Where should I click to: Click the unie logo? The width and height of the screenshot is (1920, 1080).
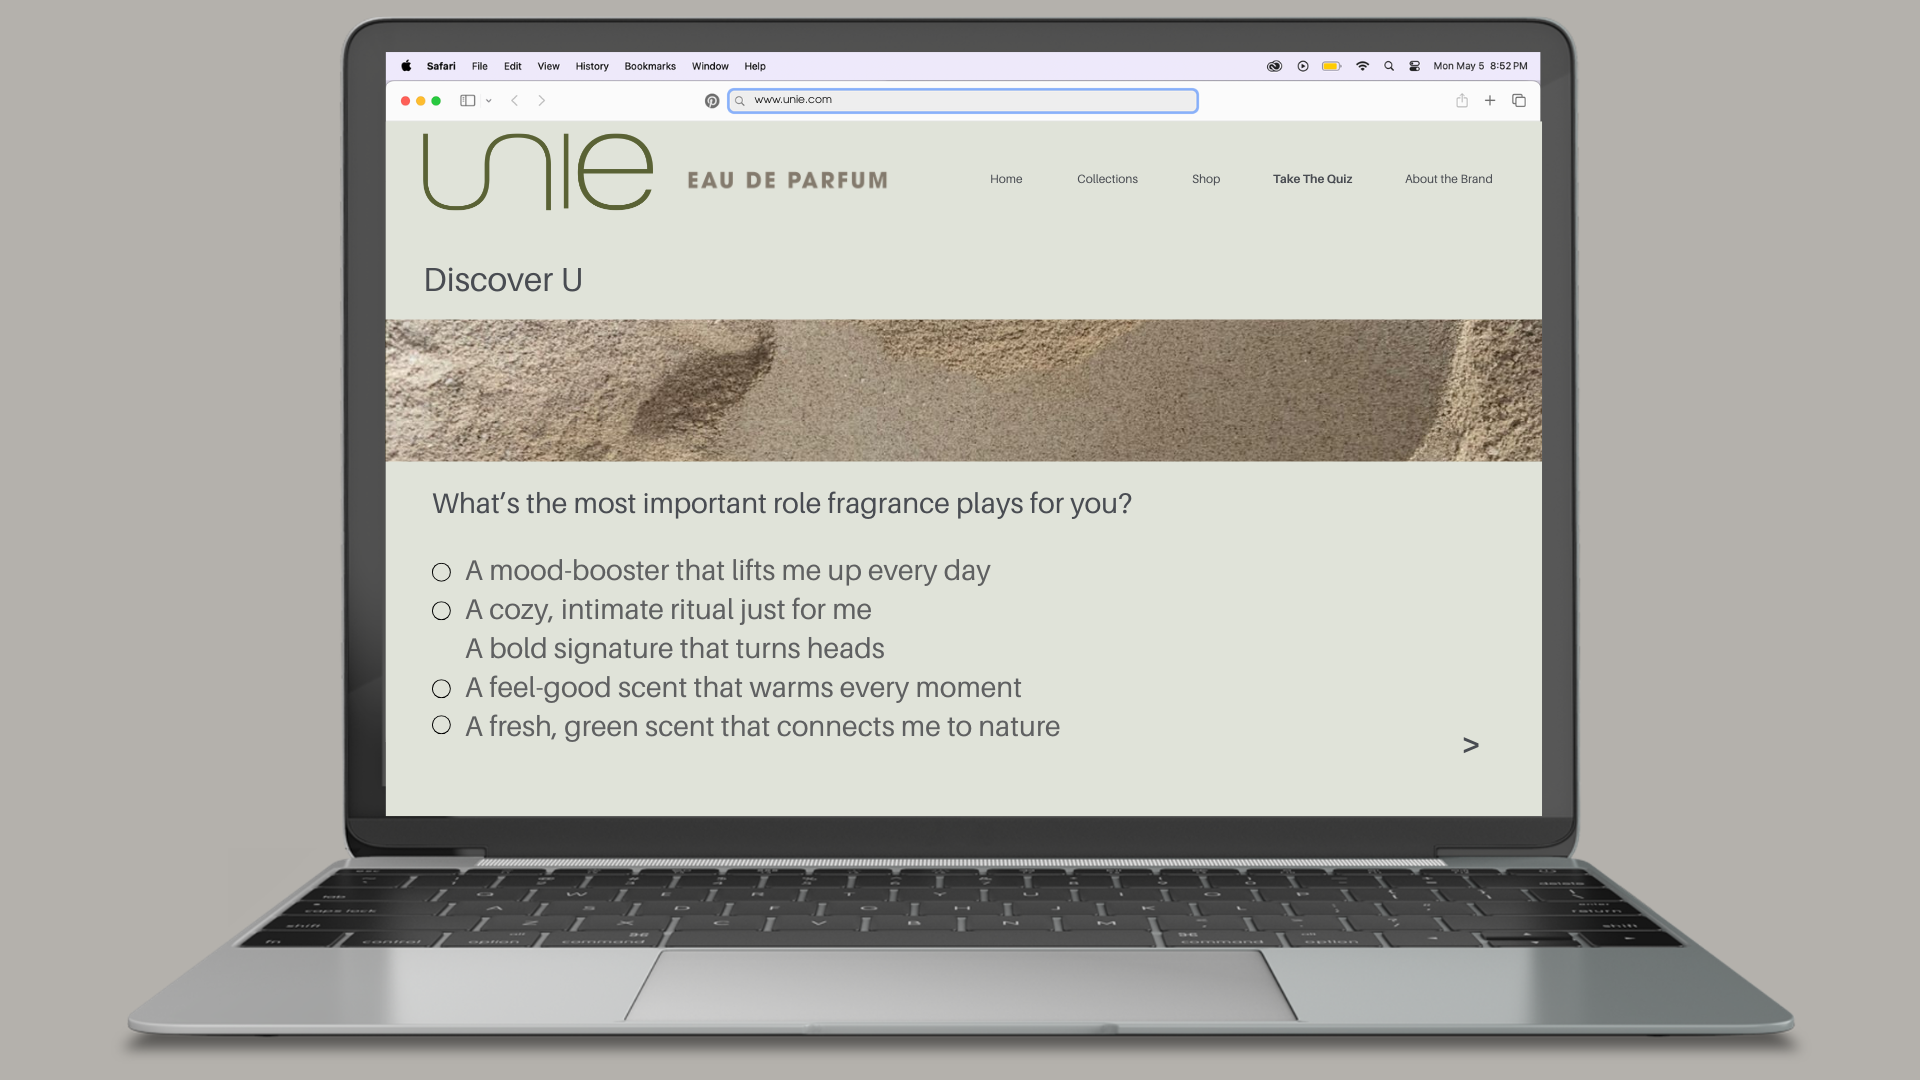point(538,172)
